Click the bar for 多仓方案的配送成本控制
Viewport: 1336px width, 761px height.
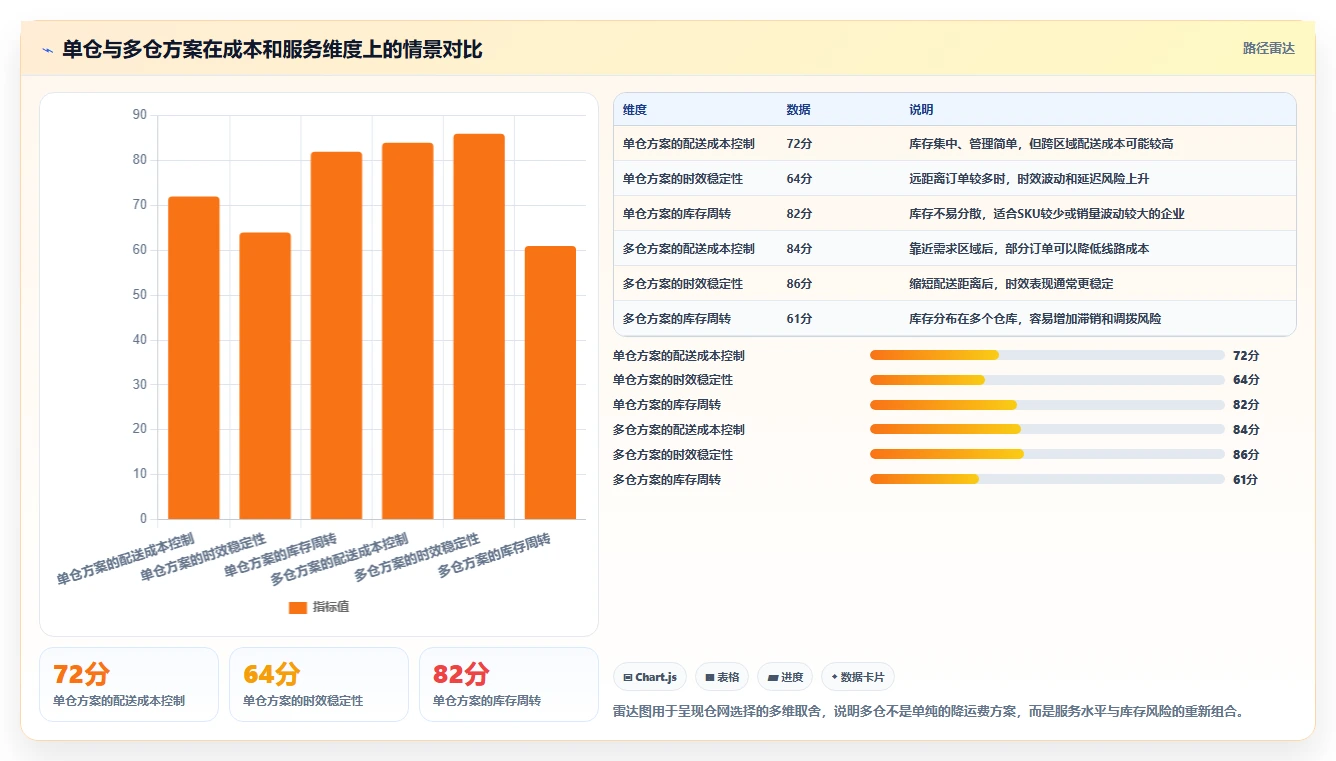(408, 331)
